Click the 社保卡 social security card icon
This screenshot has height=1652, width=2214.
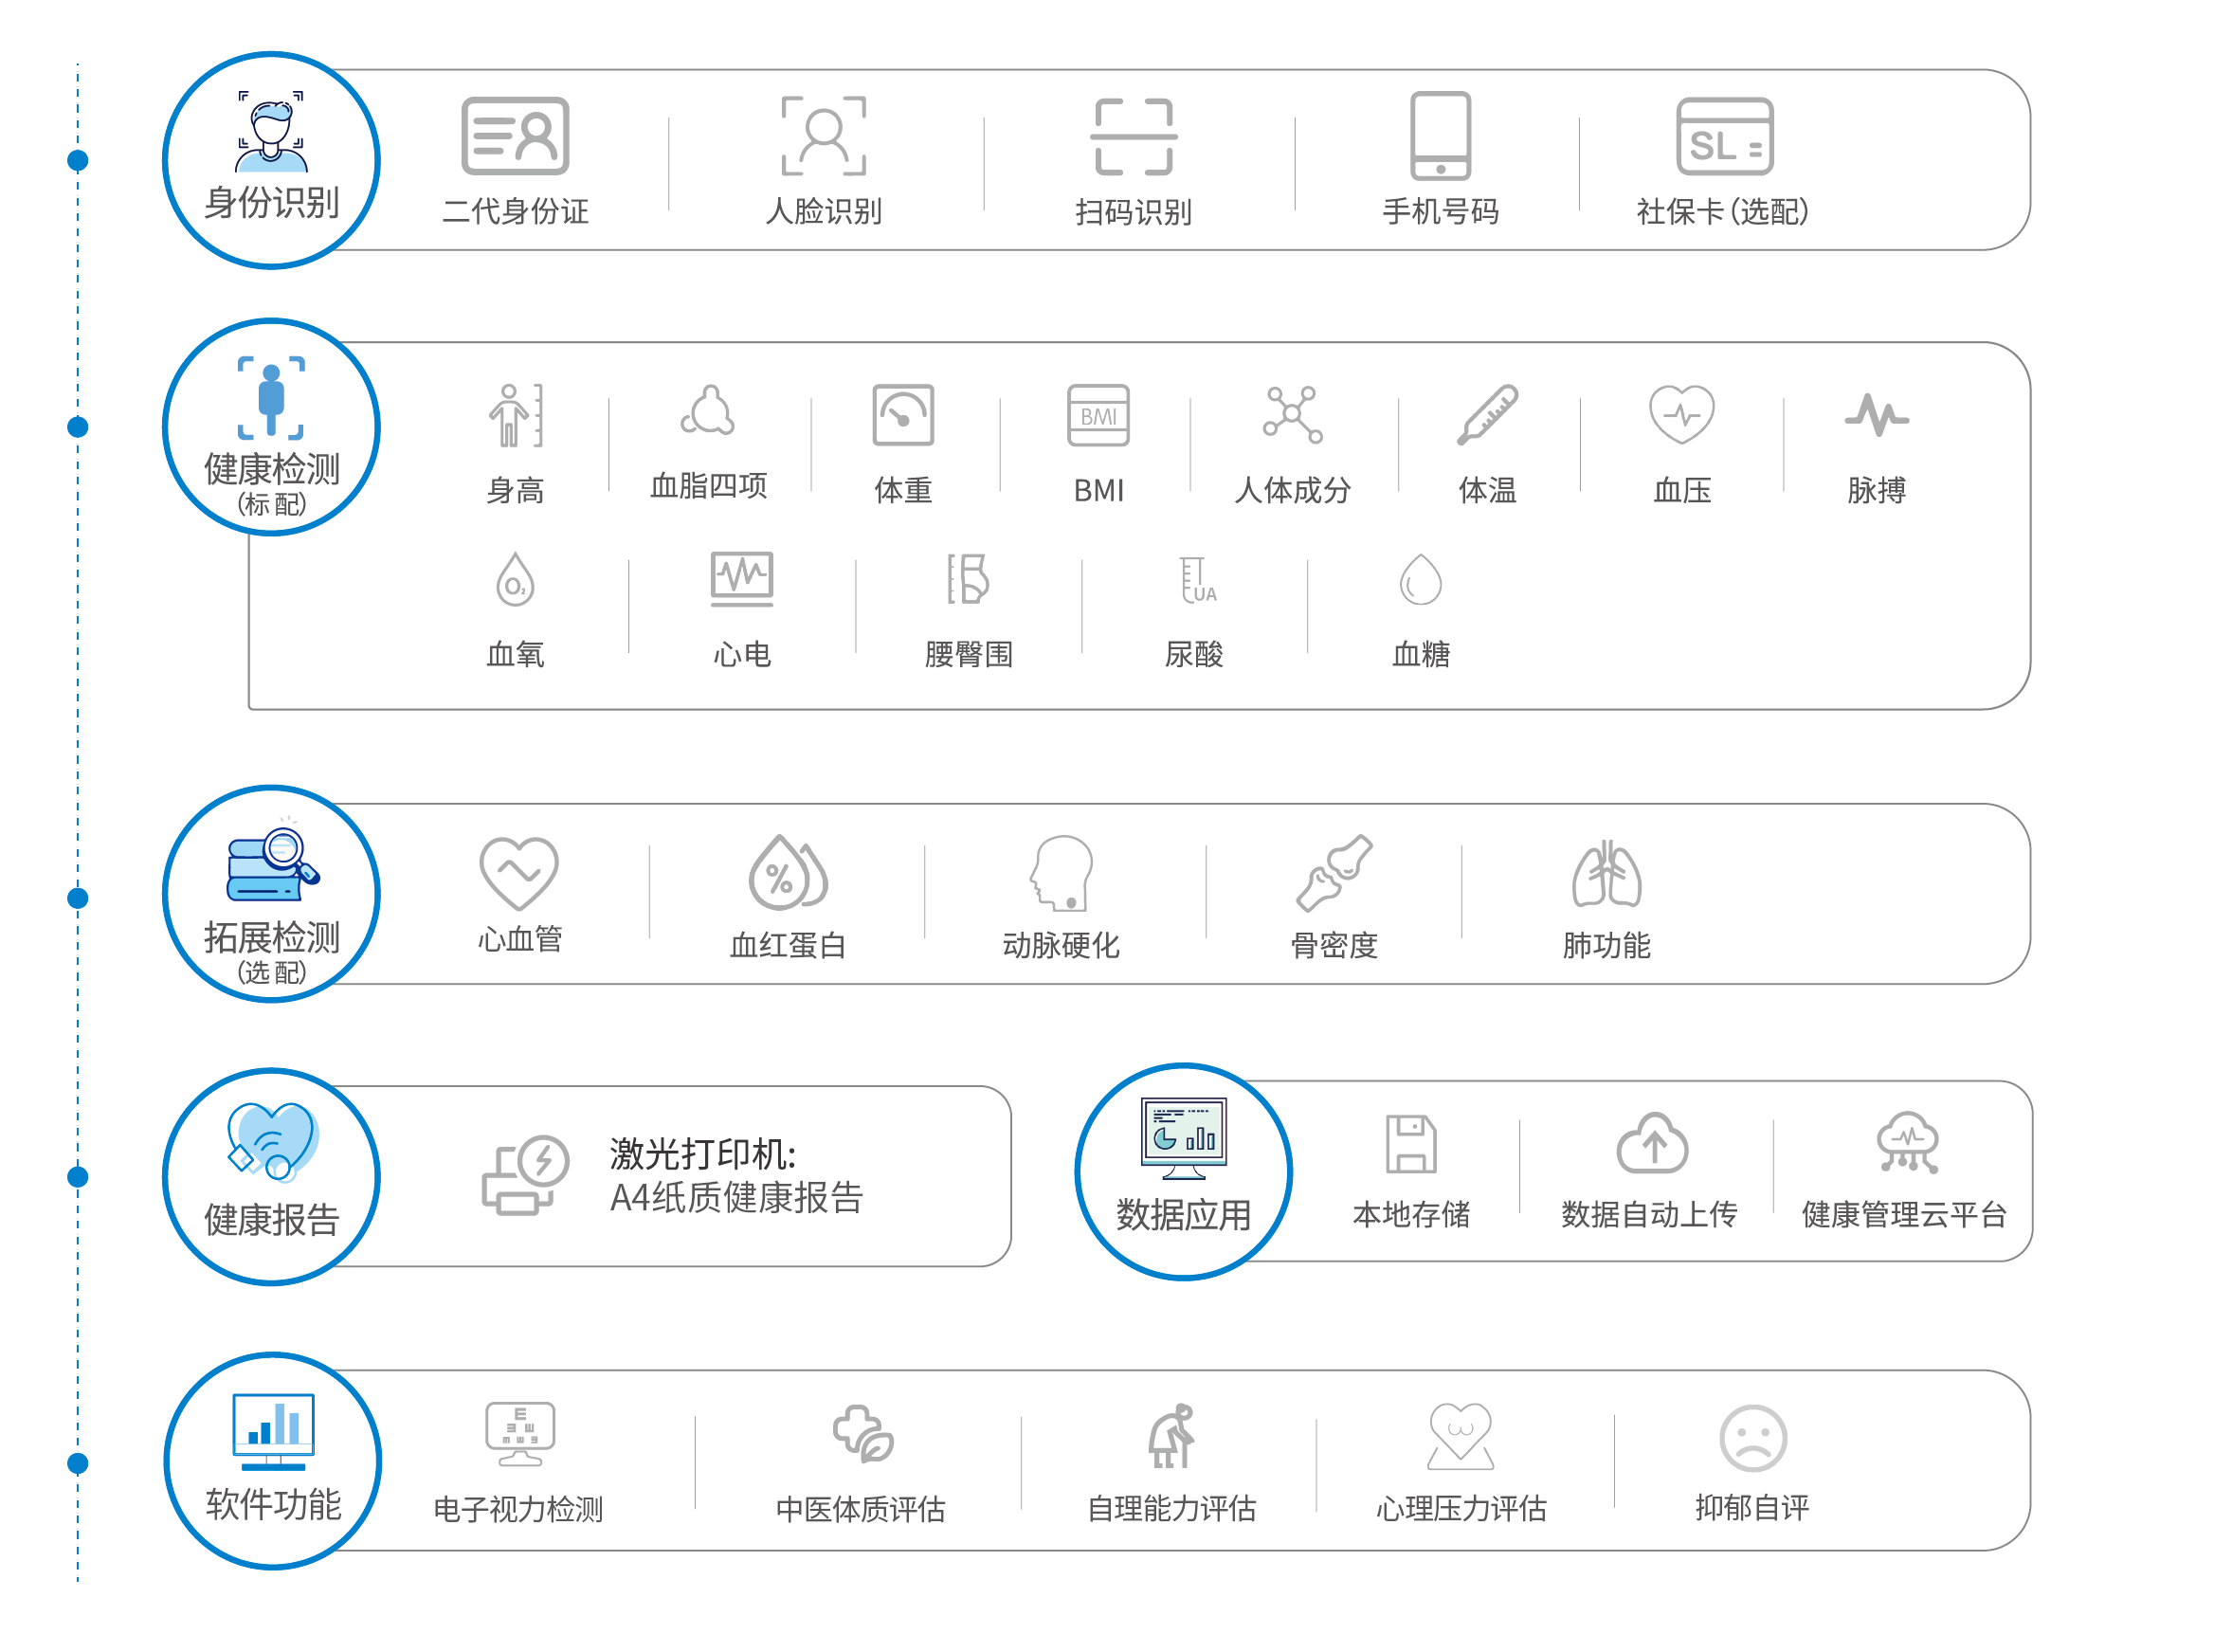[x=1723, y=136]
